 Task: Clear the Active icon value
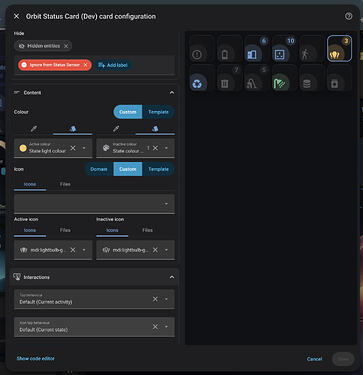[73, 250]
